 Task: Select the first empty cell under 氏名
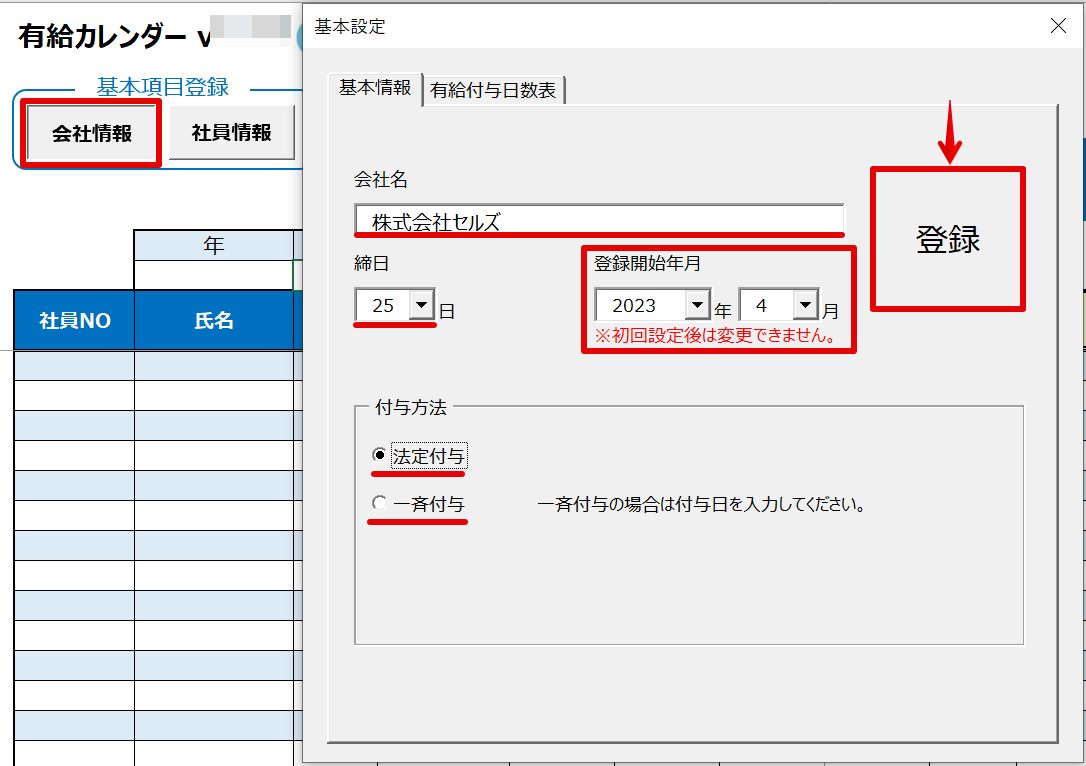(213, 366)
